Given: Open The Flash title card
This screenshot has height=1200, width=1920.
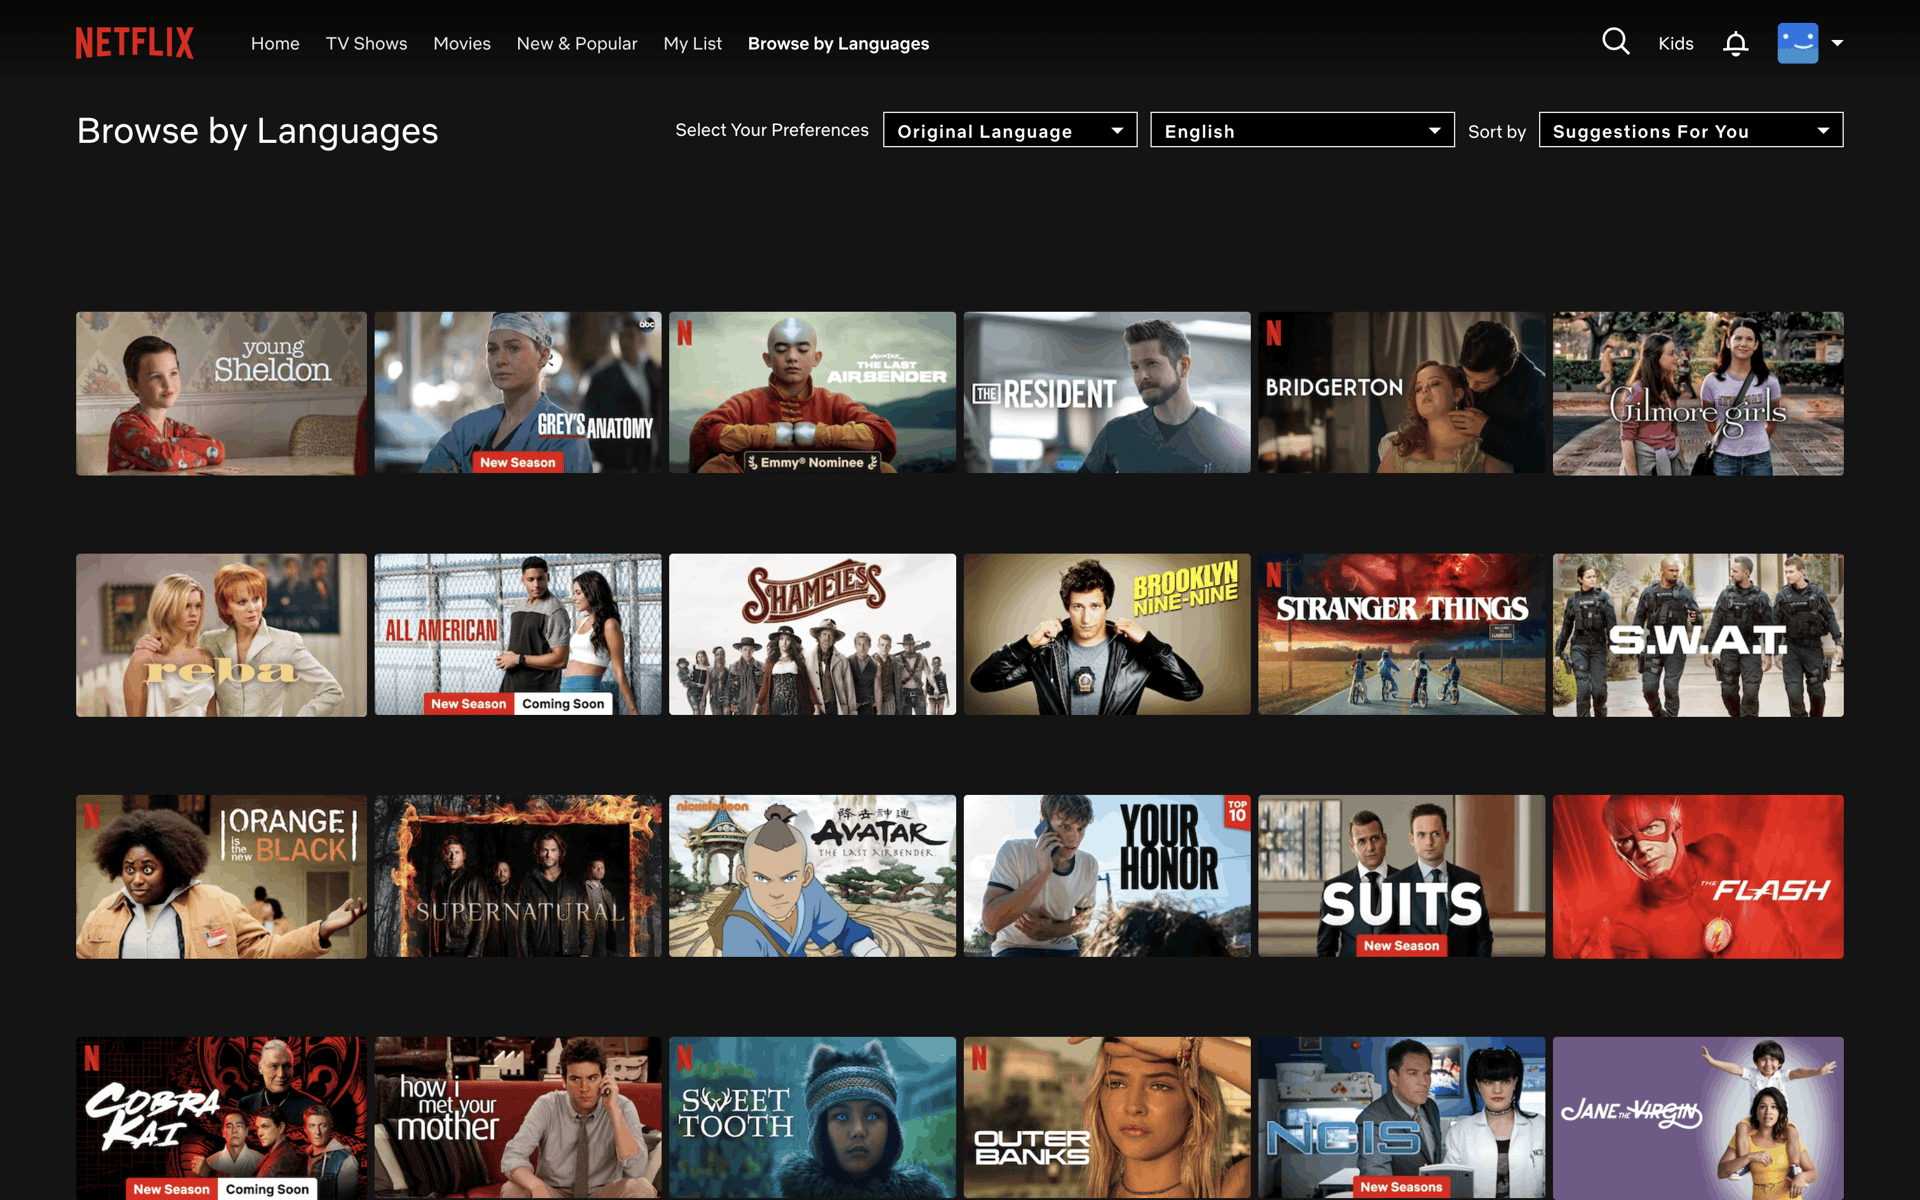Looking at the screenshot, I should pos(1698,877).
